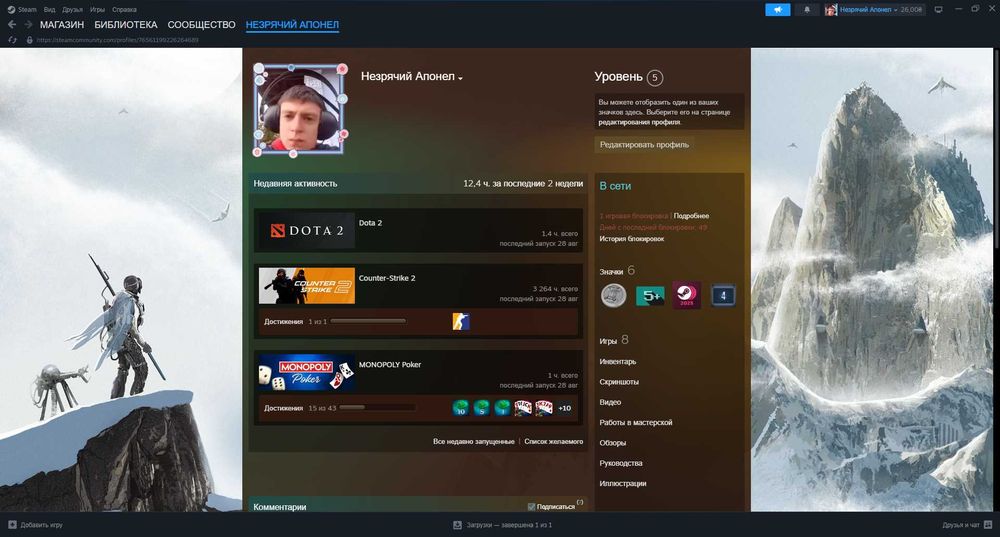Click the forward navigation arrow
This screenshot has width=1000, height=537.
(28, 24)
